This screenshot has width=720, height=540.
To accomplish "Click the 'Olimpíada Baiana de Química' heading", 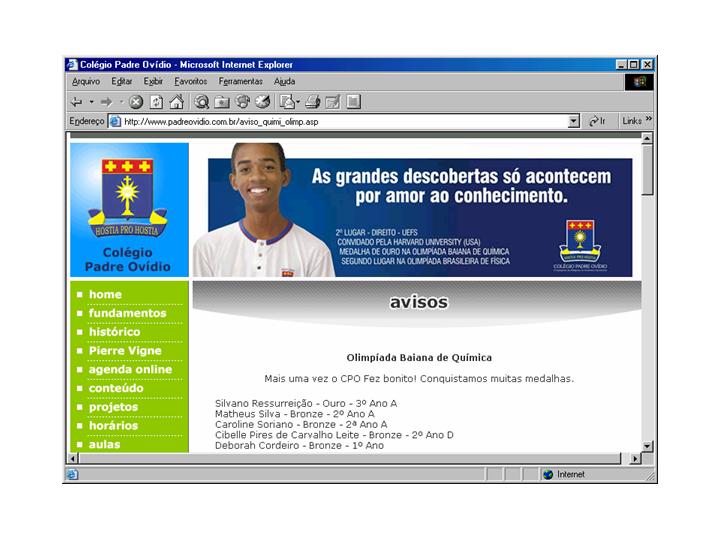I will (419, 358).
